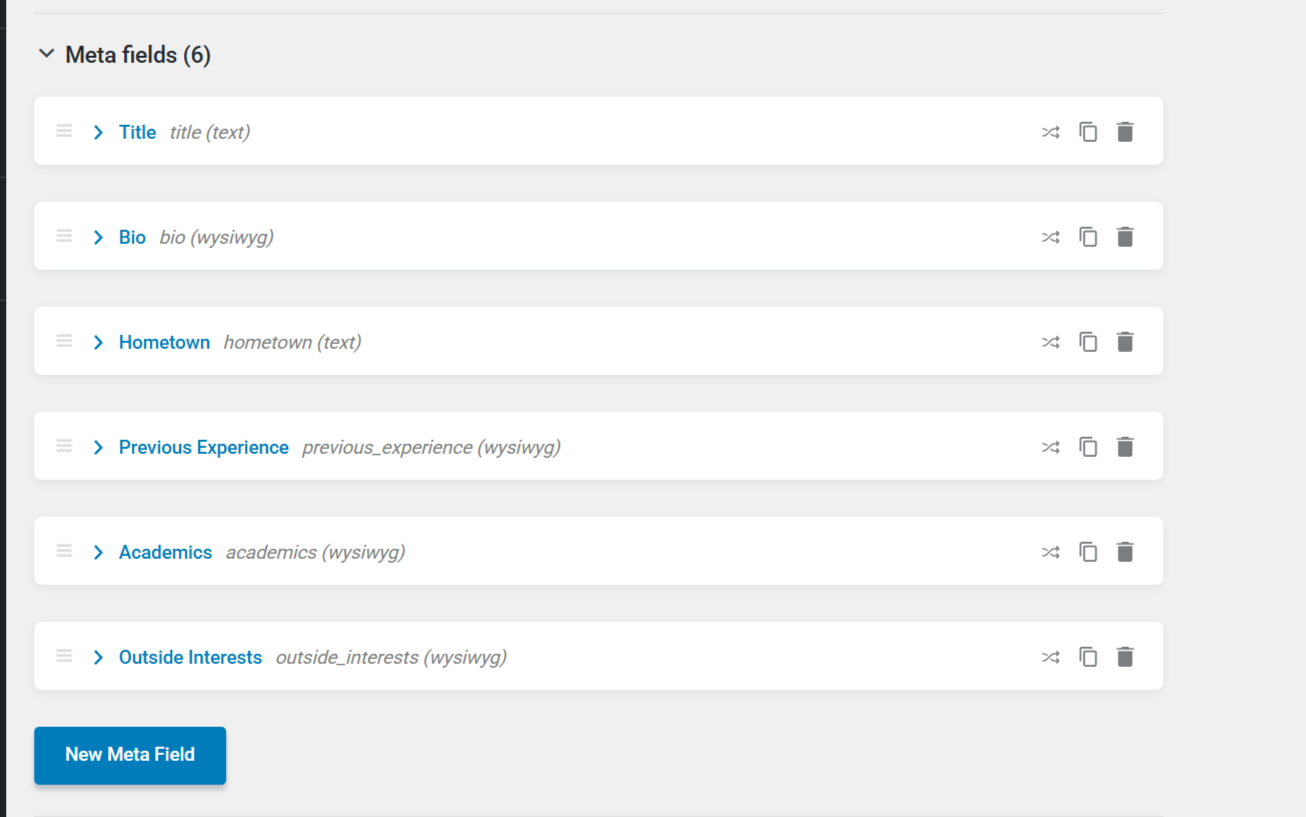The height and width of the screenshot is (817, 1306).
Task: Delete the Title meta field
Action: 1125,132
